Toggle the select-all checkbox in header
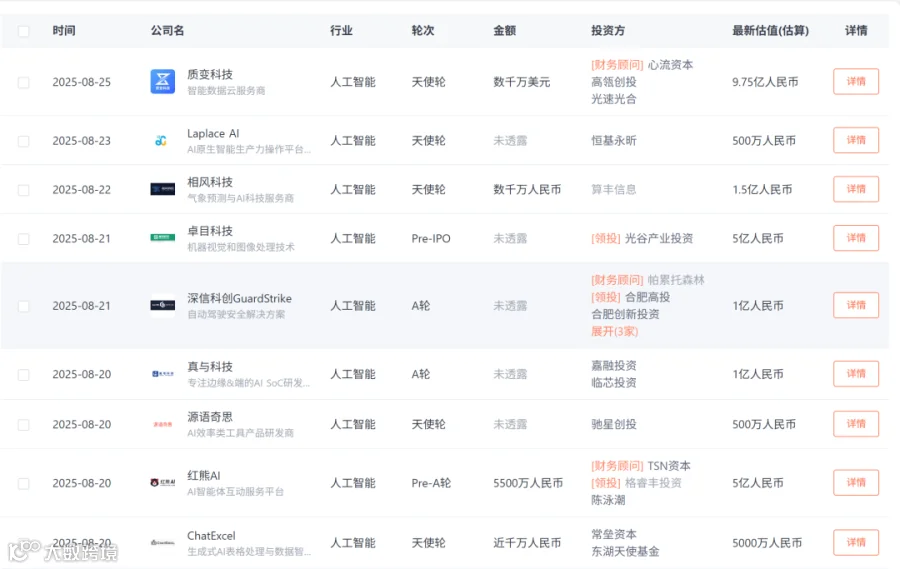 coord(24,31)
